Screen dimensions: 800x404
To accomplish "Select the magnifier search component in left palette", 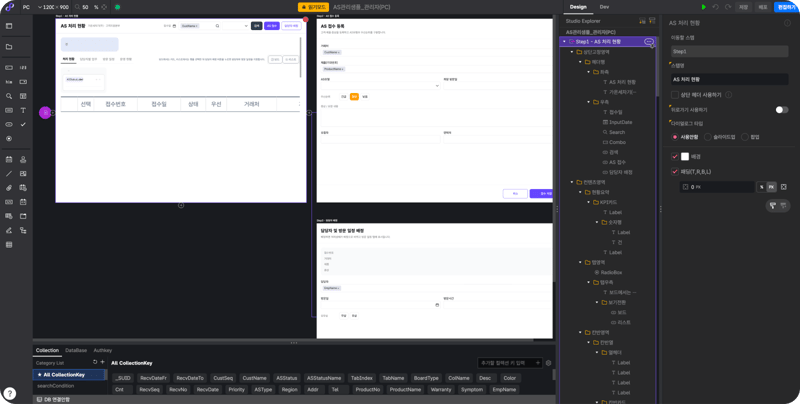I will pyautogui.click(x=9, y=96).
